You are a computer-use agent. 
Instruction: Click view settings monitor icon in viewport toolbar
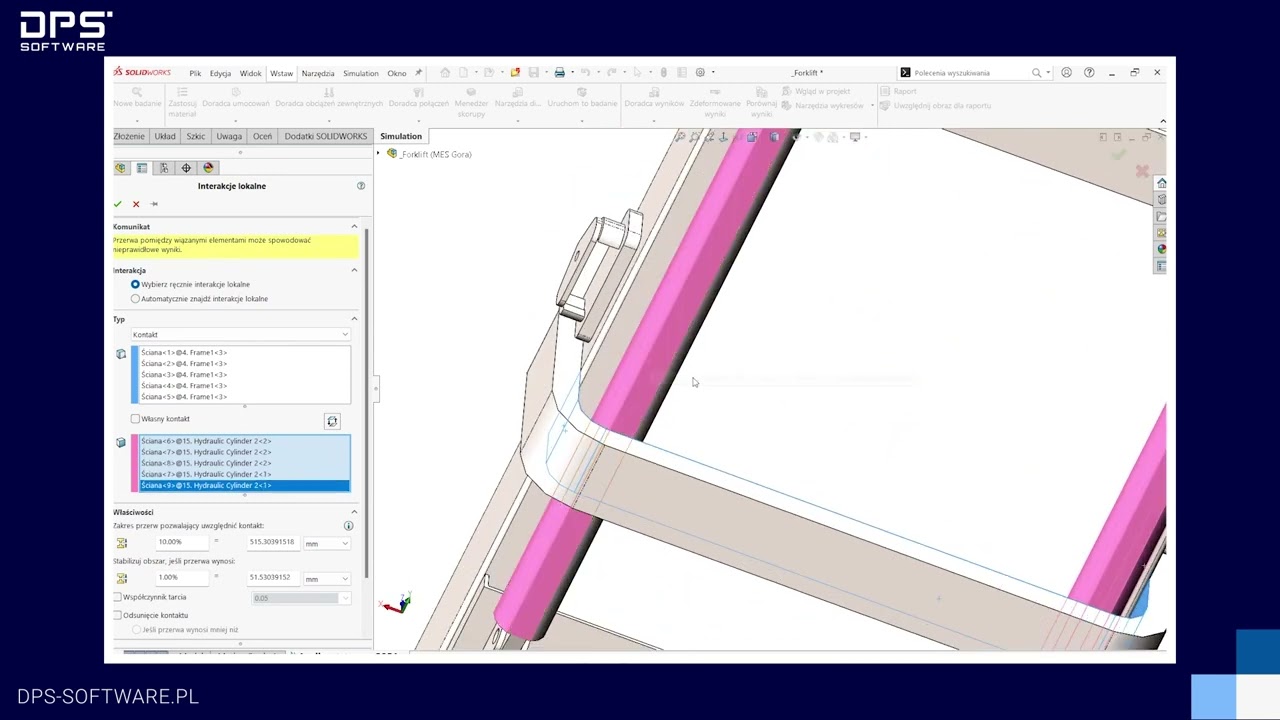click(855, 137)
